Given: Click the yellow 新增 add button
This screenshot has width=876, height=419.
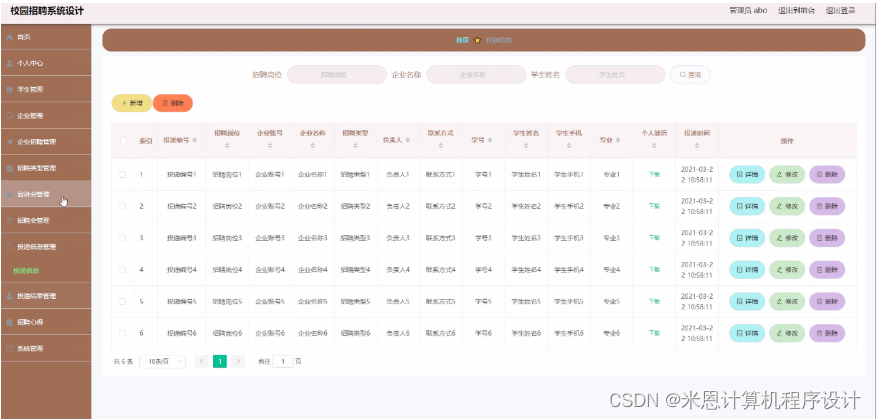Looking at the screenshot, I should tap(132, 103).
